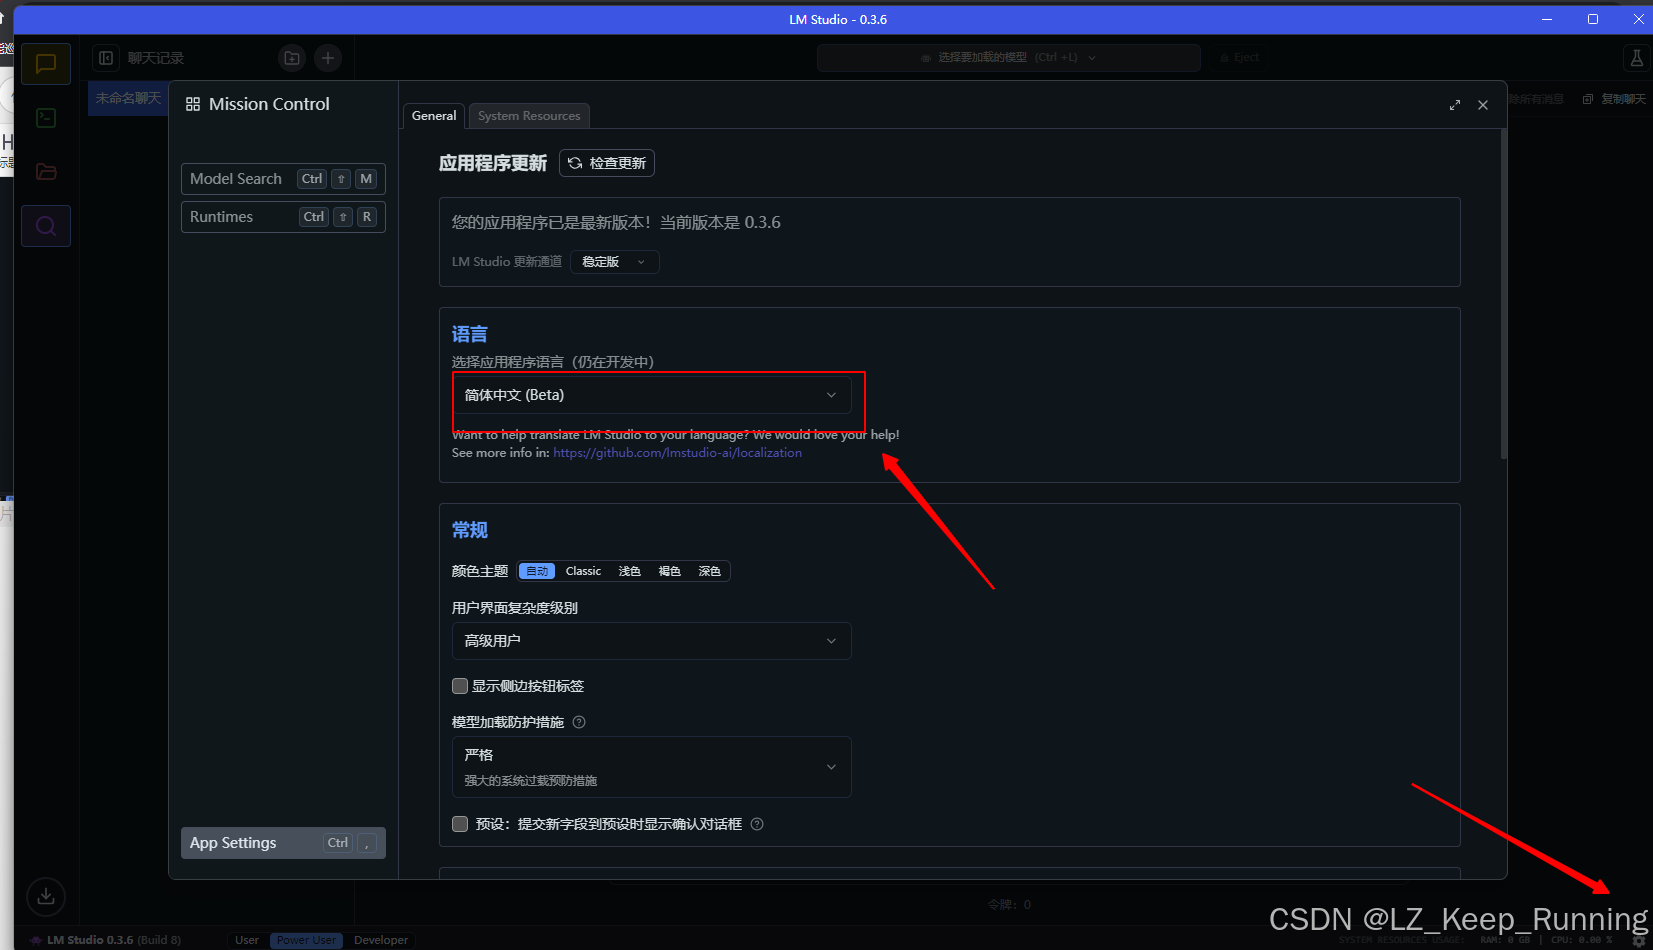Open Model Search in Mission Control

283,179
